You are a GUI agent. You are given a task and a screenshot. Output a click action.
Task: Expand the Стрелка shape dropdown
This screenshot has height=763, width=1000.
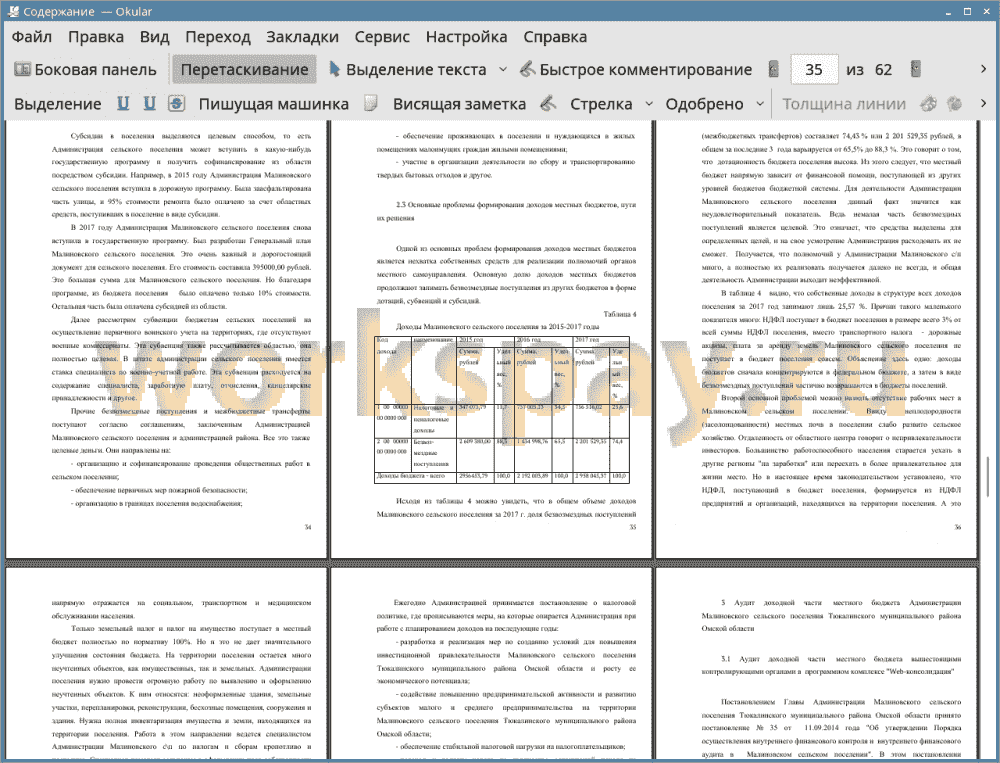pos(649,104)
